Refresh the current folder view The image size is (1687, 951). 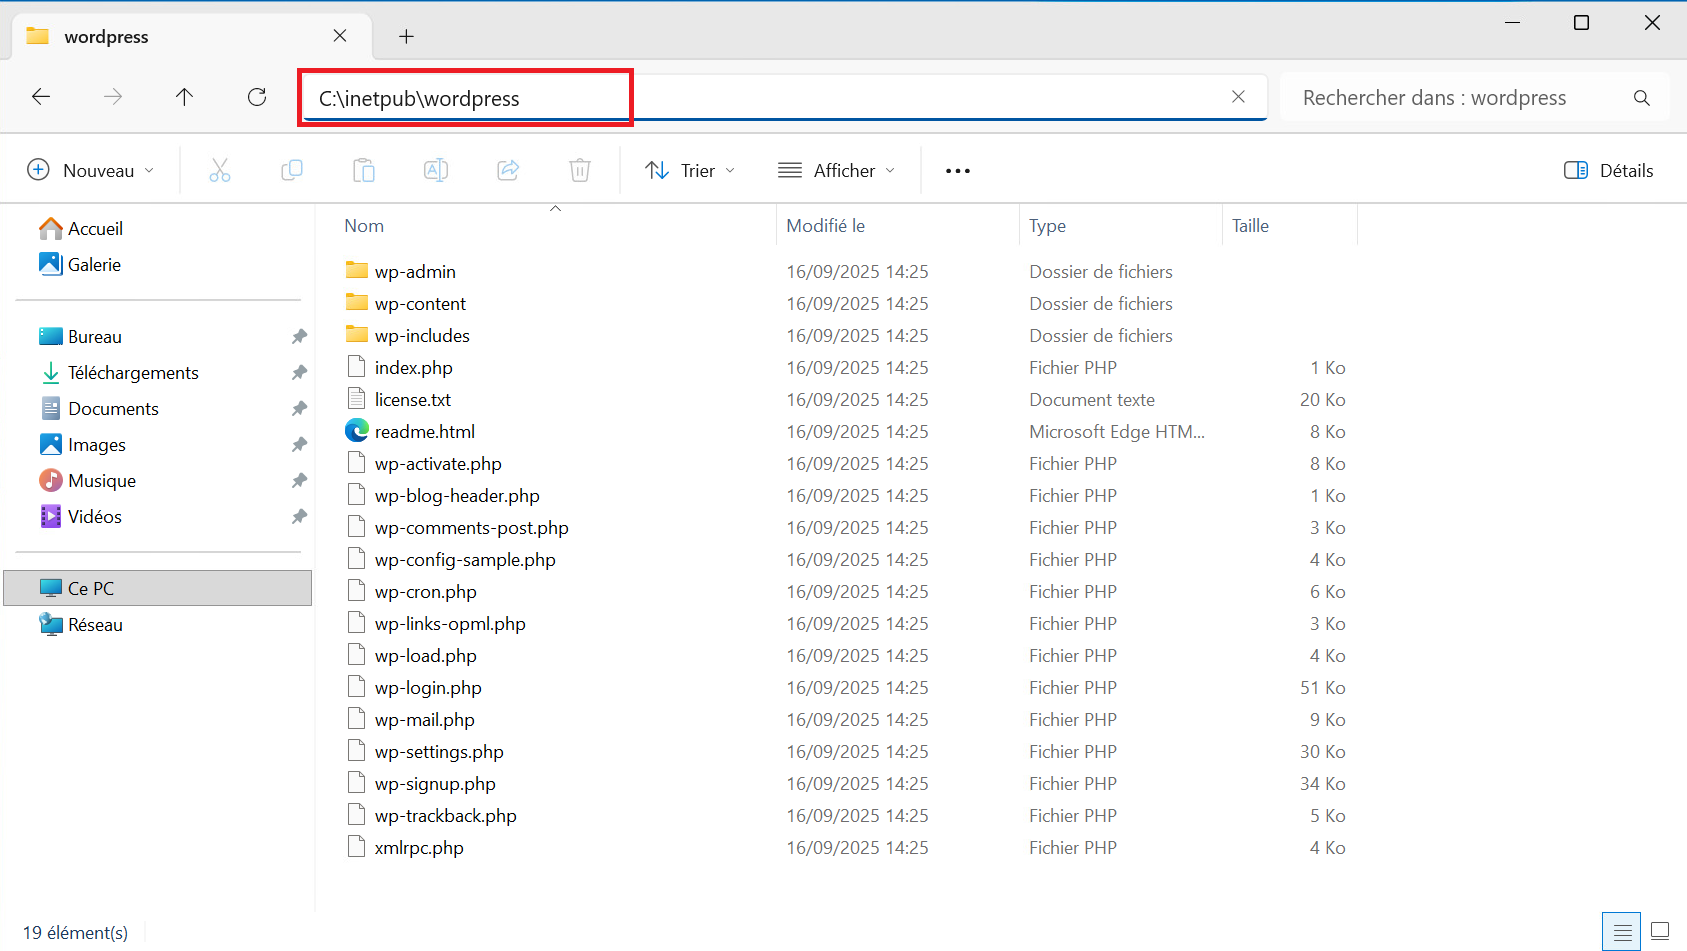pos(257,97)
